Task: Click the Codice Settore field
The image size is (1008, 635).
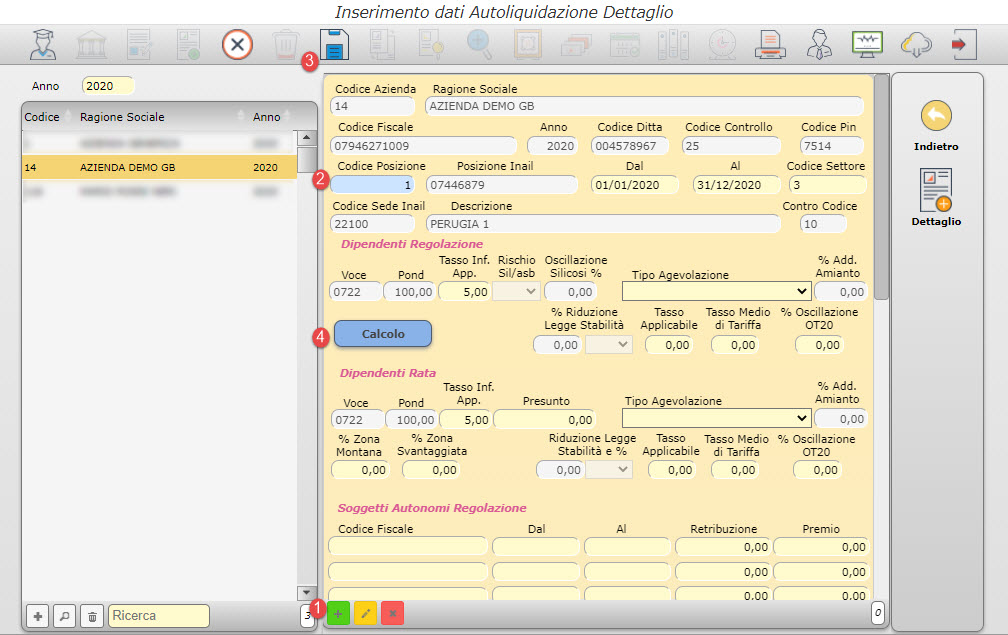Action: 827,185
